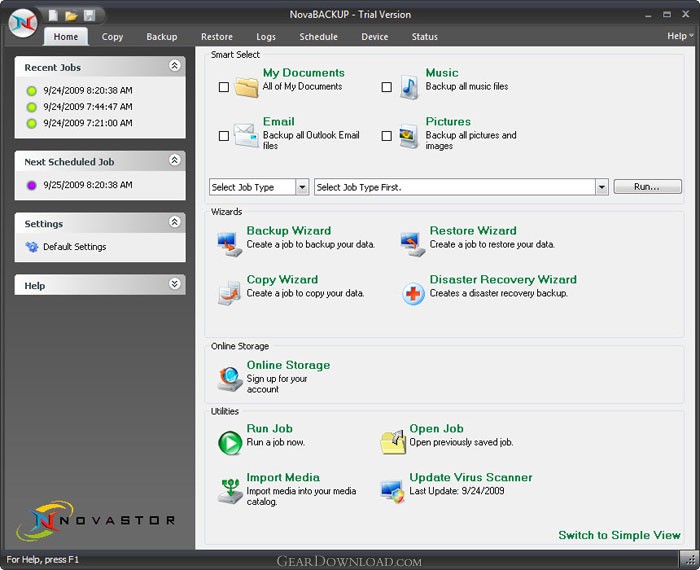Click the Disaster Recovery red cross icon

tap(413, 294)
